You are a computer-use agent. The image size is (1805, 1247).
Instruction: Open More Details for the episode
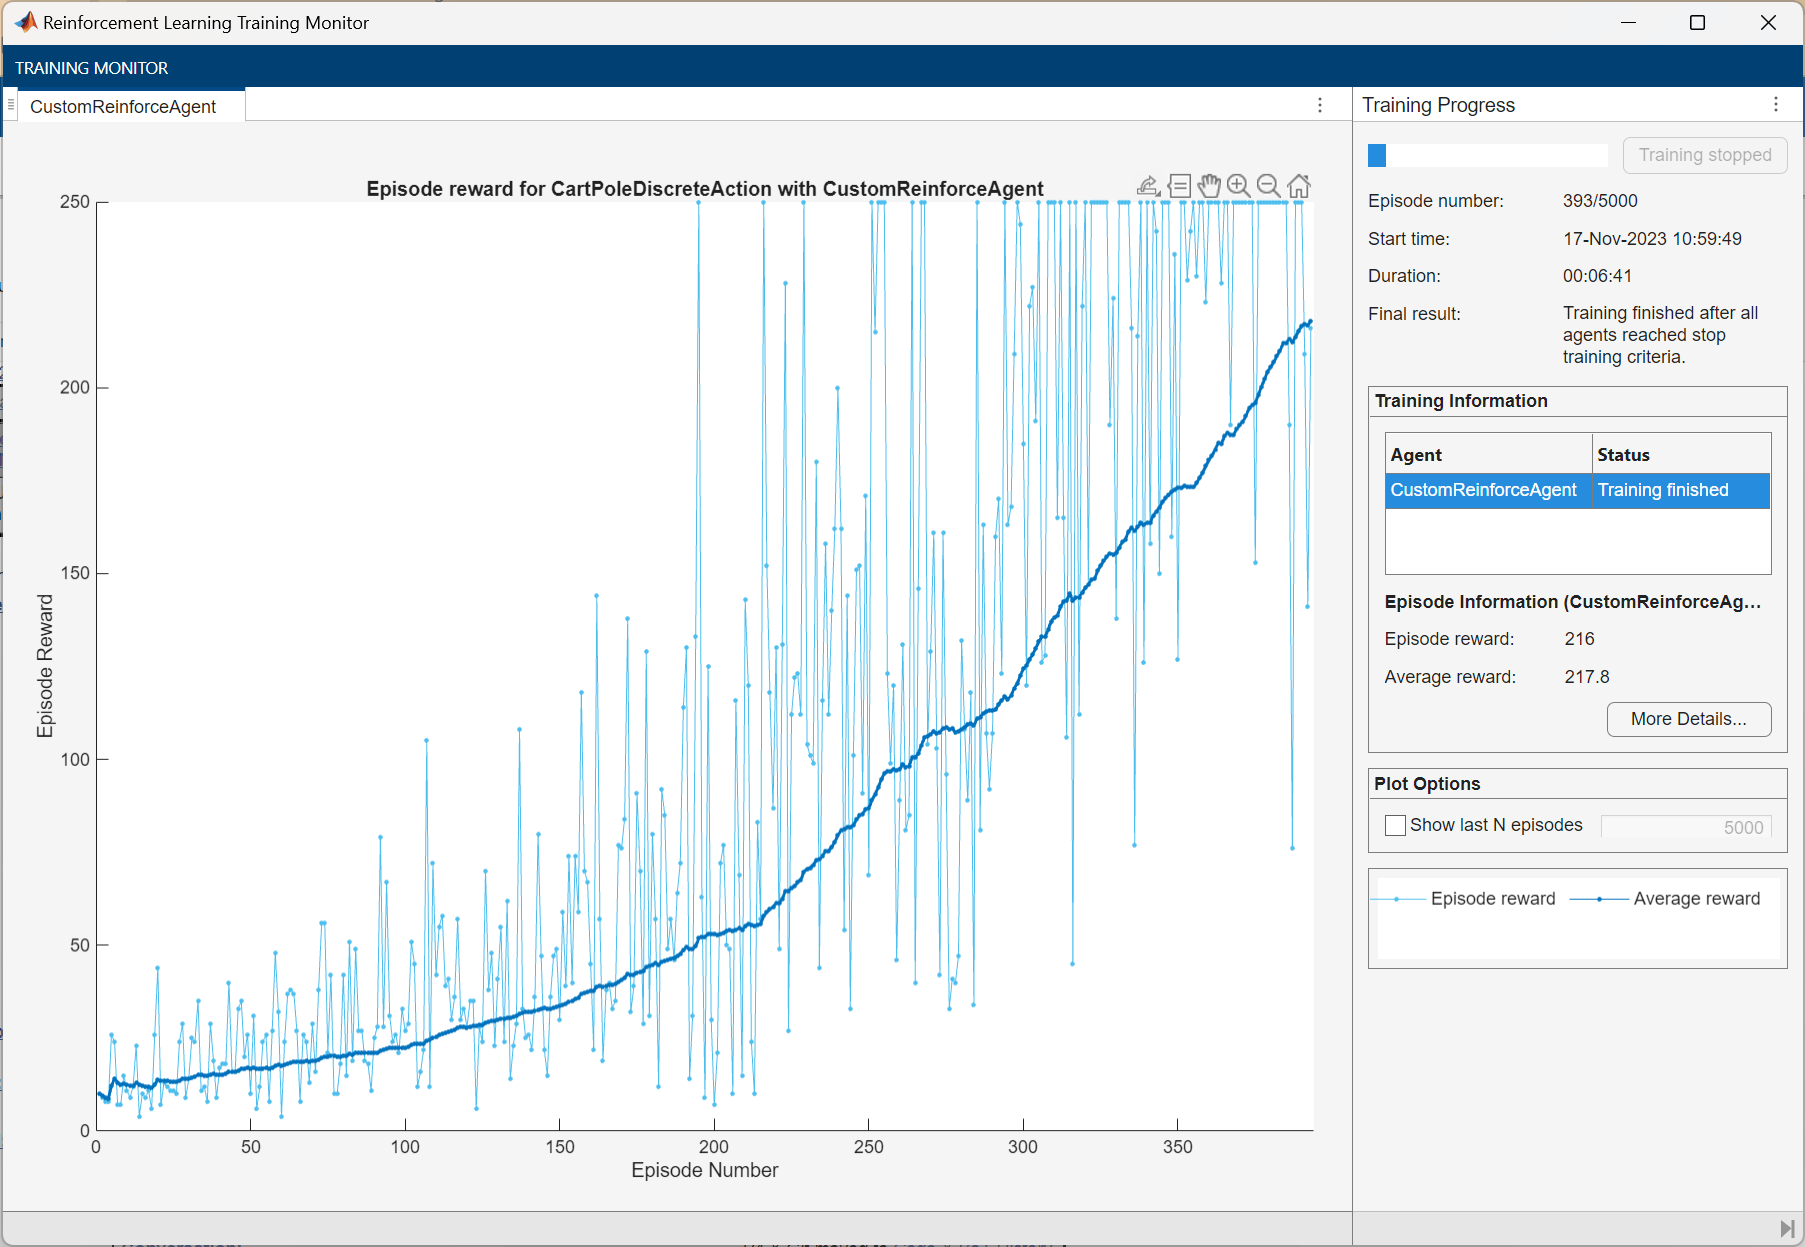(x=1688, y=719)
